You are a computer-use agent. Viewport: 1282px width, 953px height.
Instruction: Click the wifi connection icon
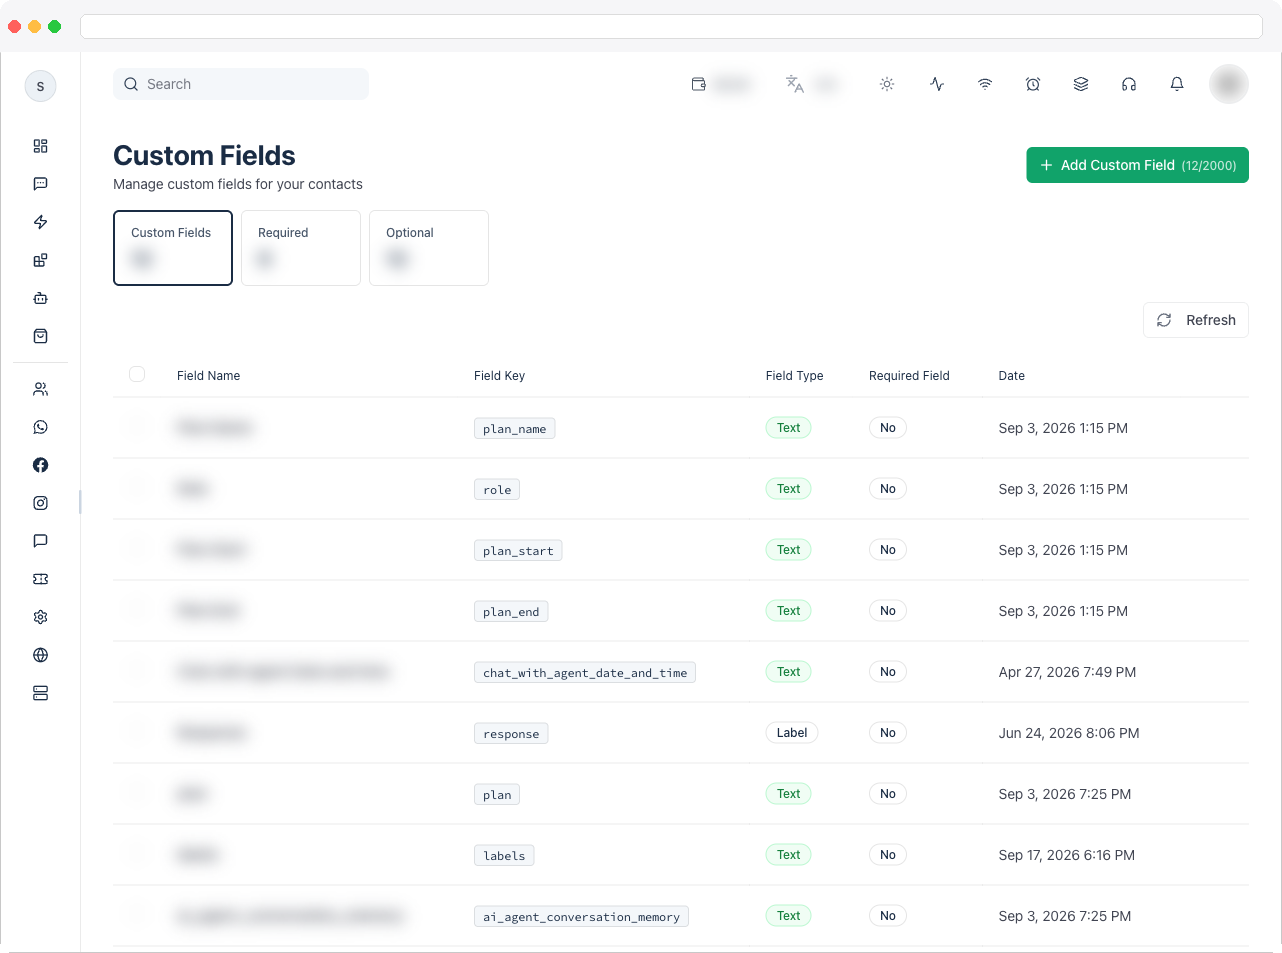(985, 84)
